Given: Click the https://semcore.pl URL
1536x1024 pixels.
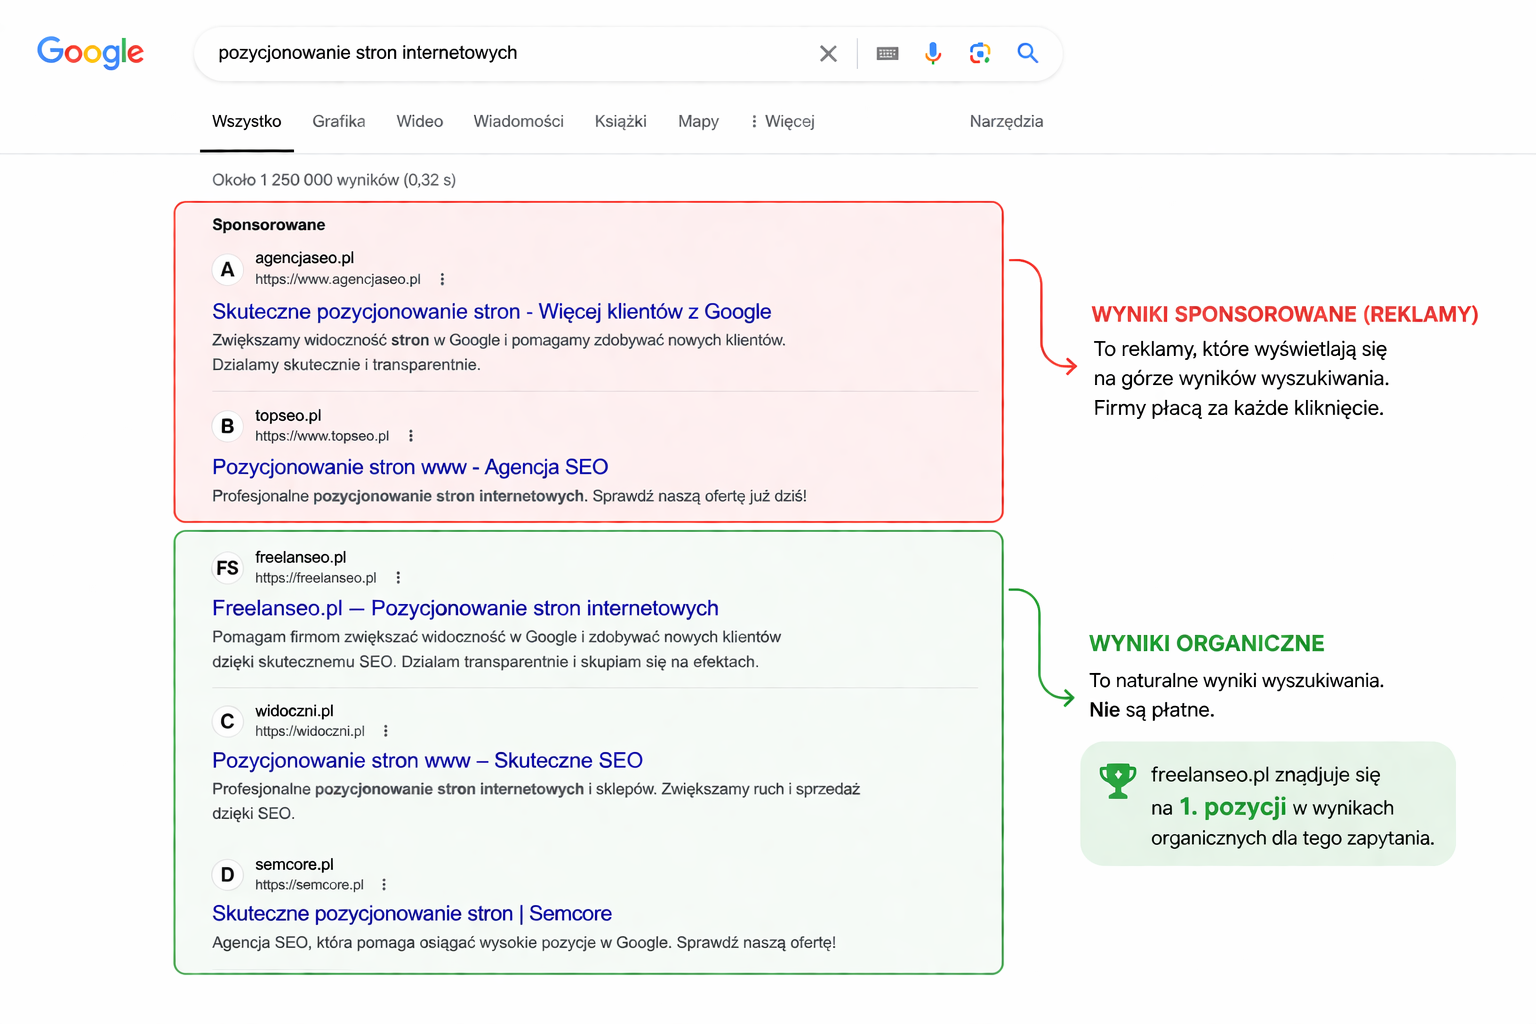Looking at the screenshot, I should [309, 885].
